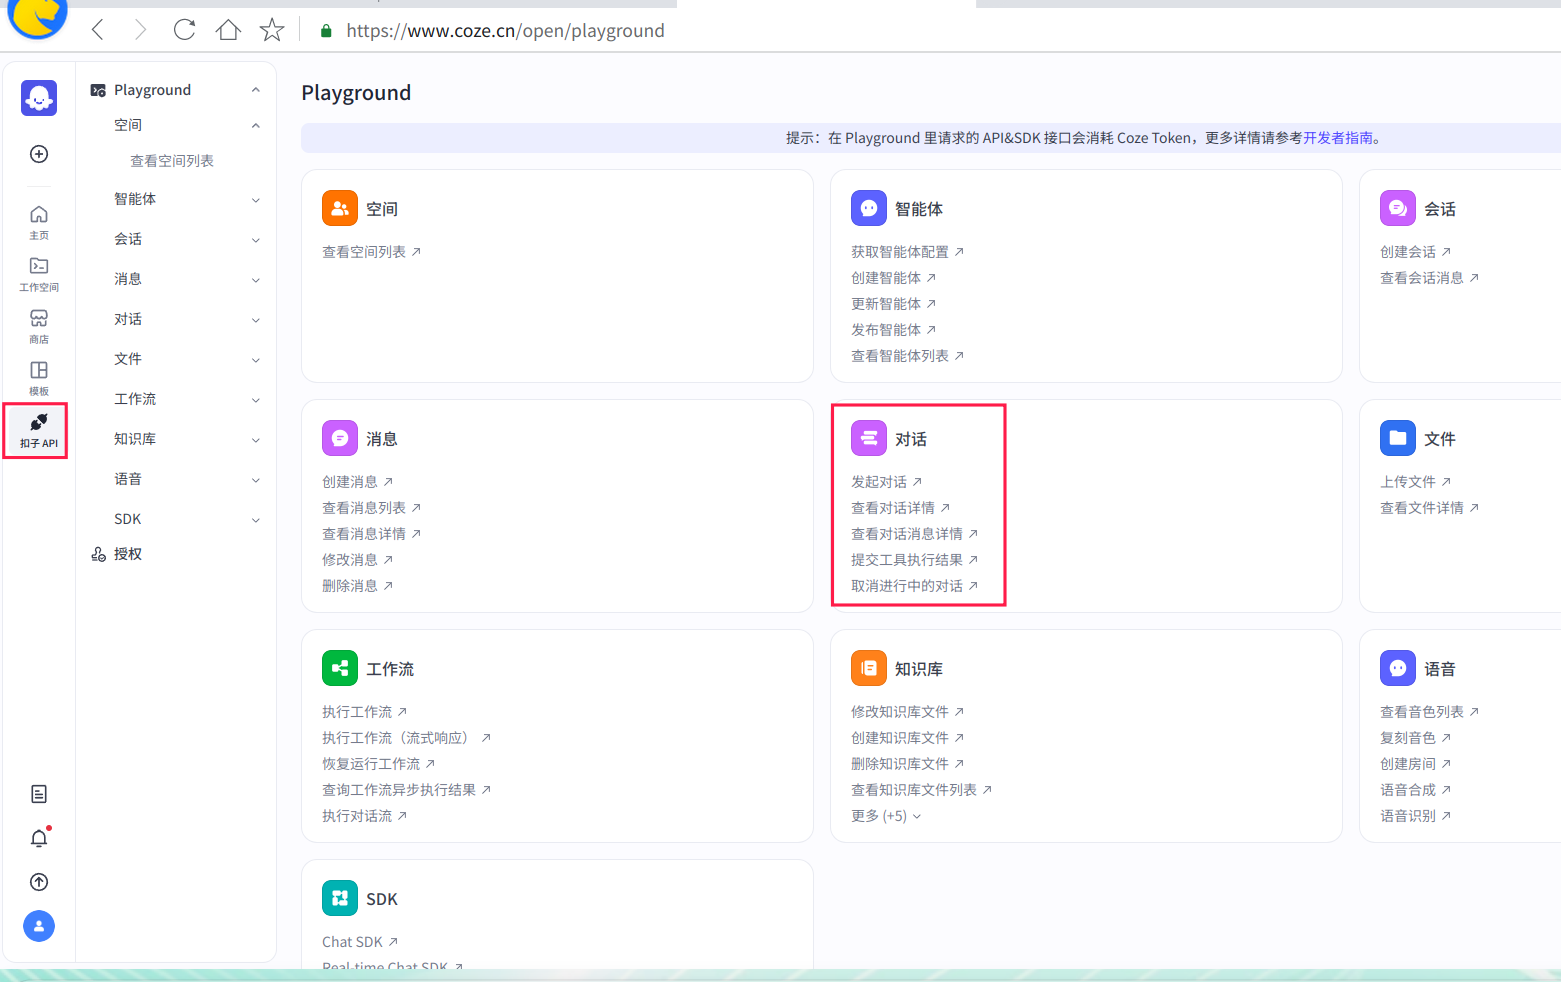Click the browser address bar URL

coord(505,31)
